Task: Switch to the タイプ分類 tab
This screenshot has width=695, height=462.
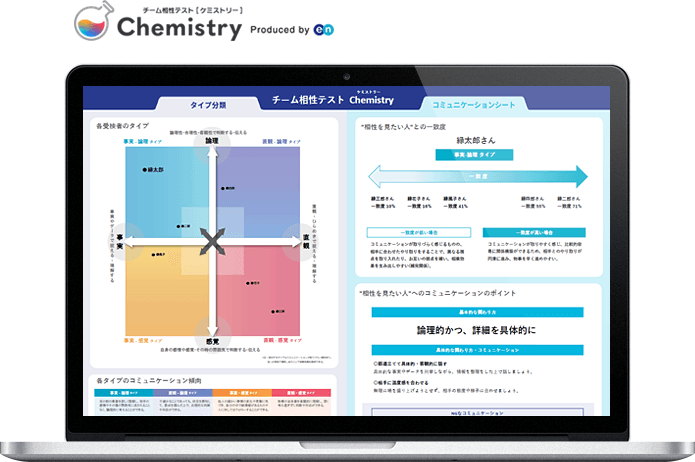Action: pyautogui.click(x=207, y=104)
